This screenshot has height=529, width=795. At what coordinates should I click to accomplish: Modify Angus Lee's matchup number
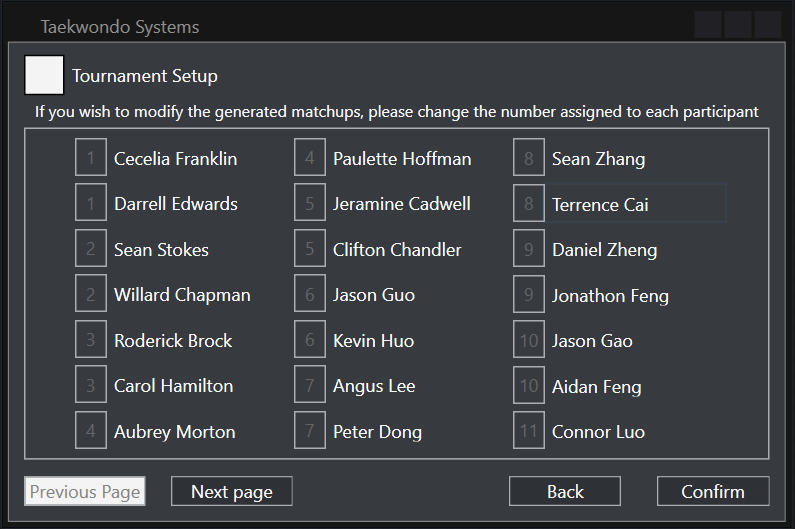pos(310,386)
